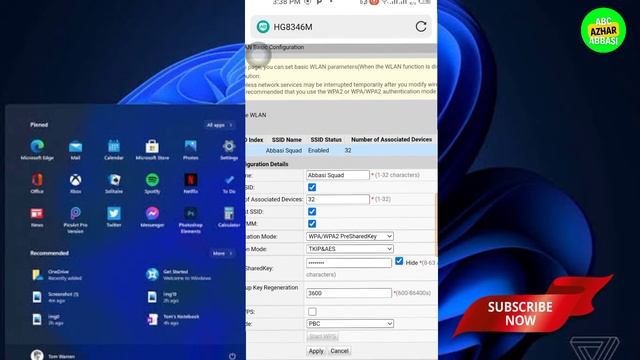Open the WPA/WPA2 PreSharedKey authentication dropdown

(x=350, y=236)
